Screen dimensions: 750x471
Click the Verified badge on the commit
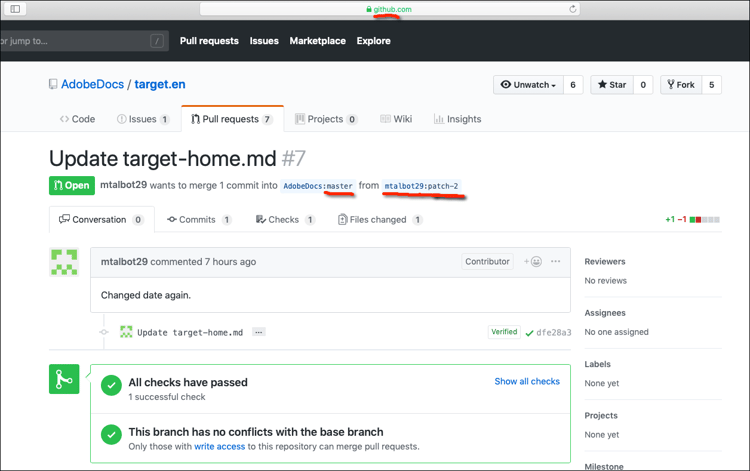[x=504, y=332]
